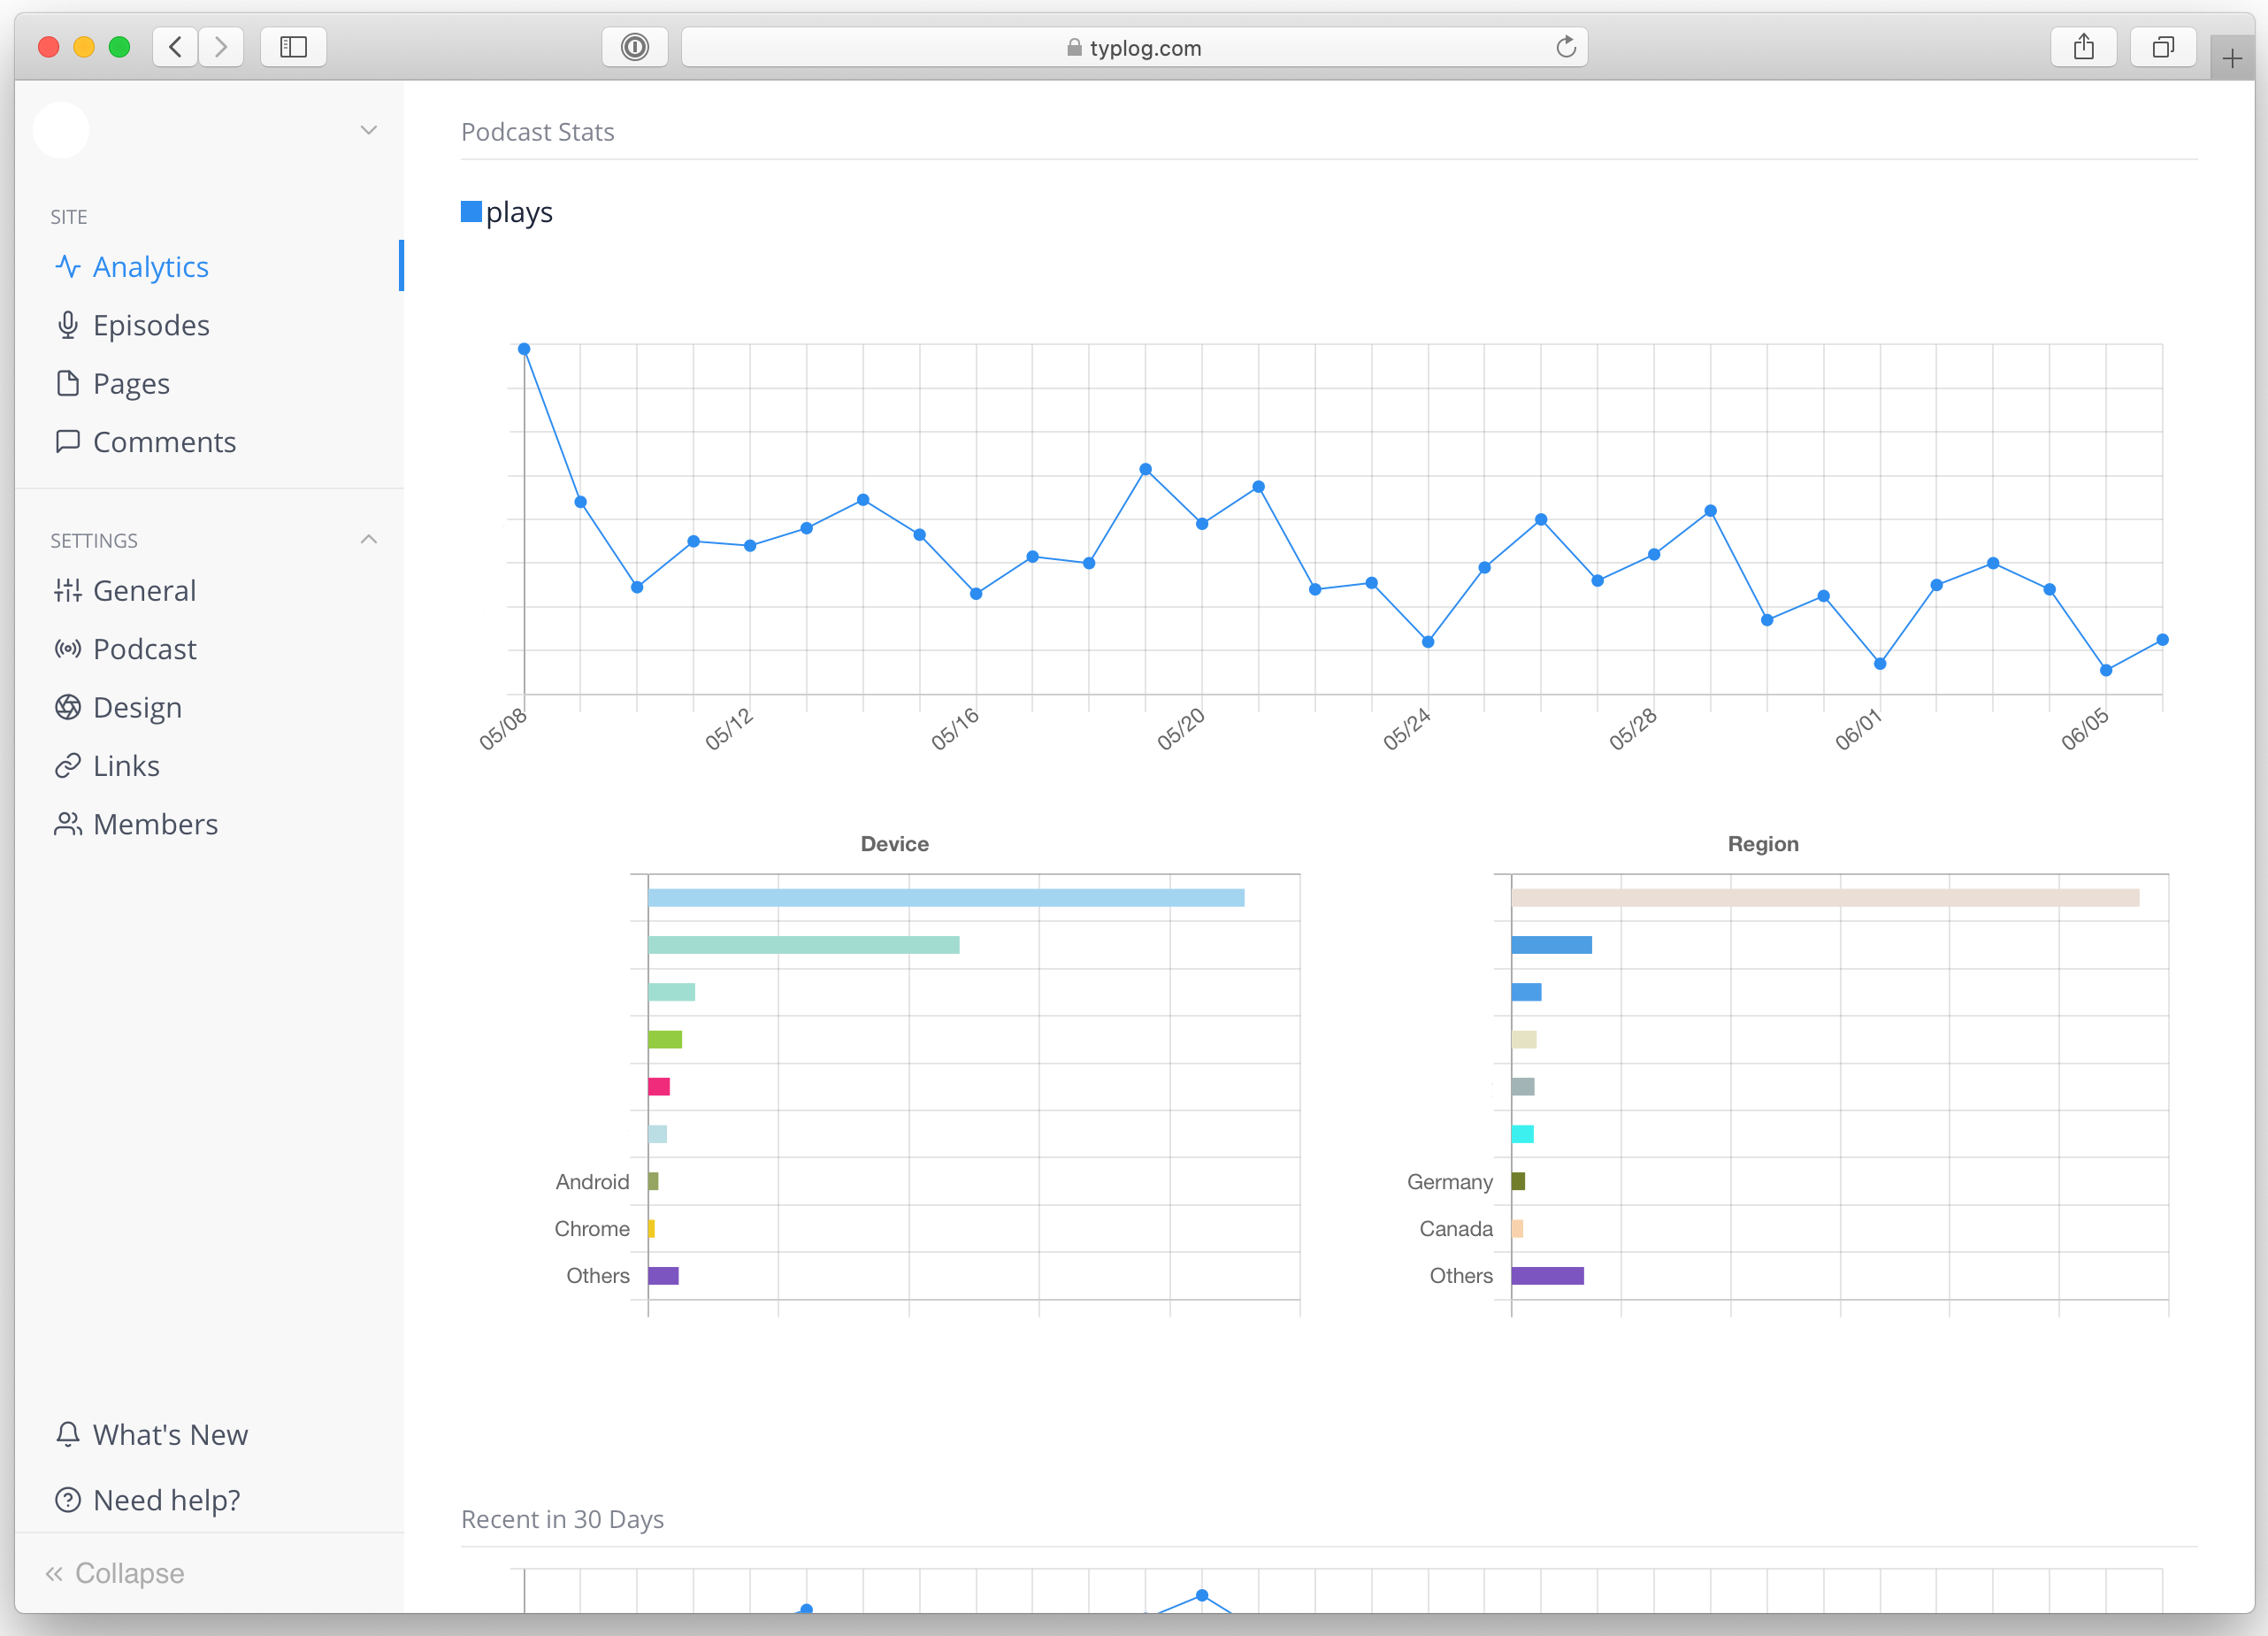Click the 05/08 data point on plays chart
2268x1636 pixels.
tap(524, 349)
